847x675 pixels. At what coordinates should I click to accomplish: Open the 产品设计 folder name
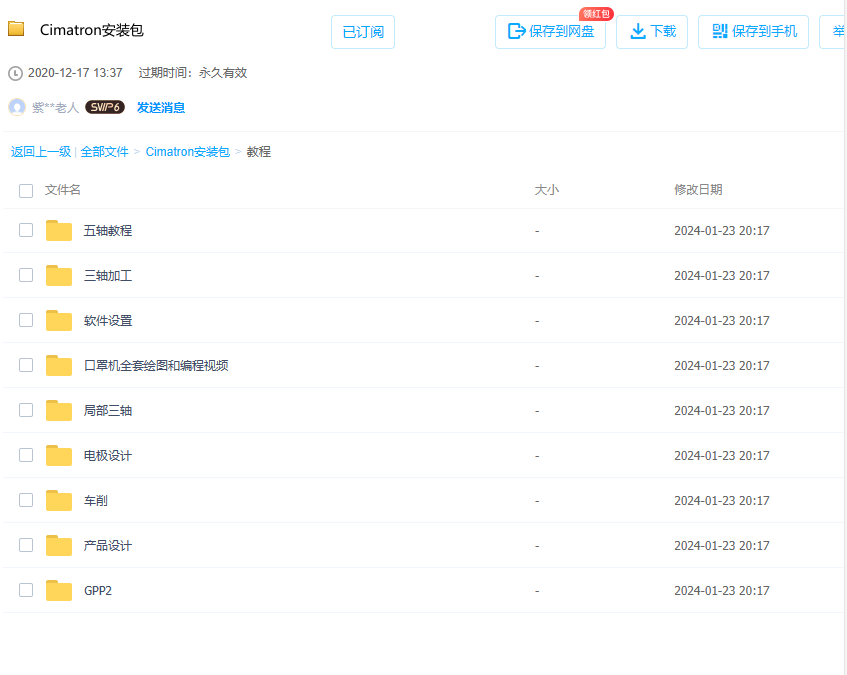coord(108,546)
